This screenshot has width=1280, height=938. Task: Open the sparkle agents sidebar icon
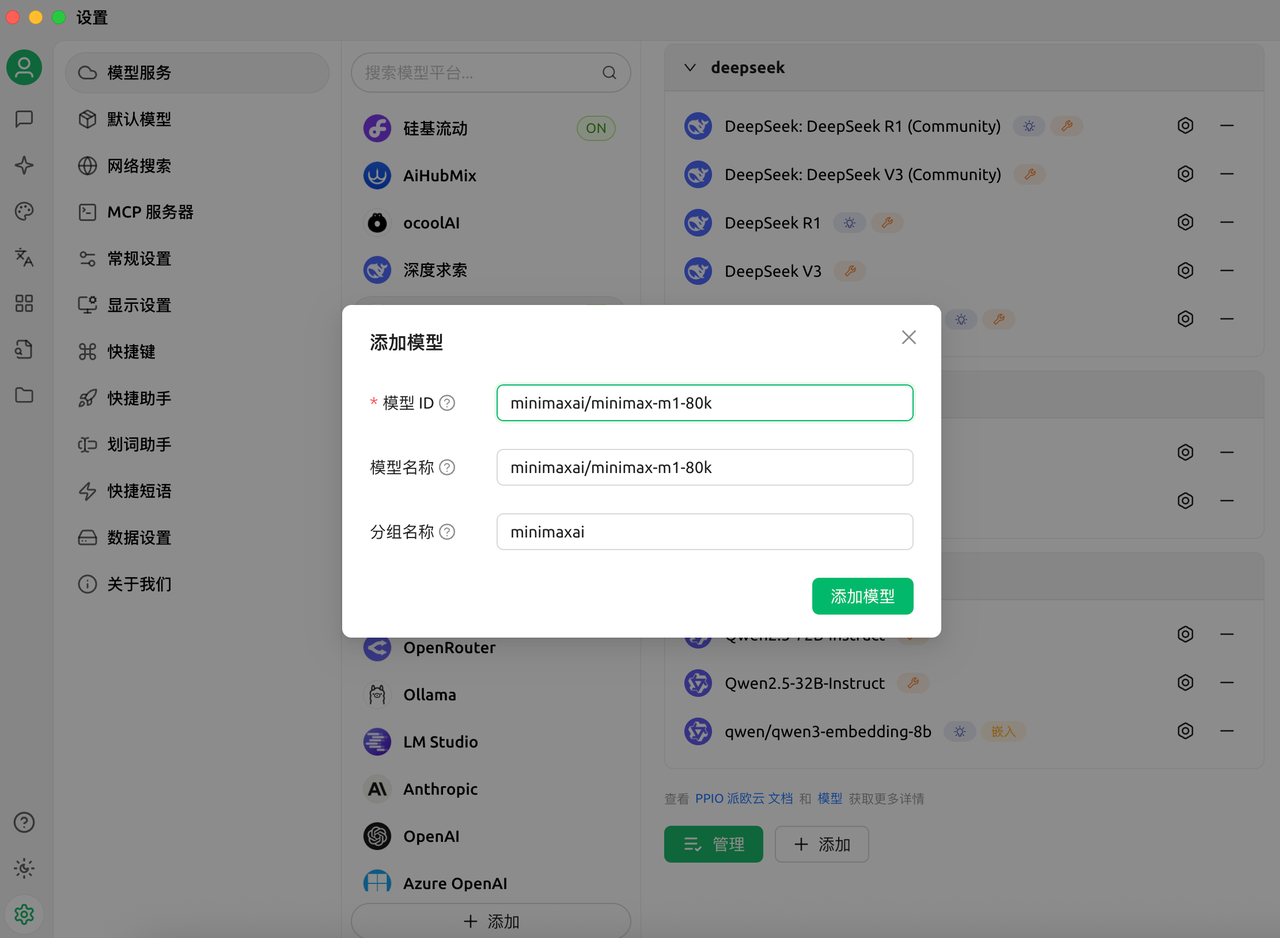24,165
